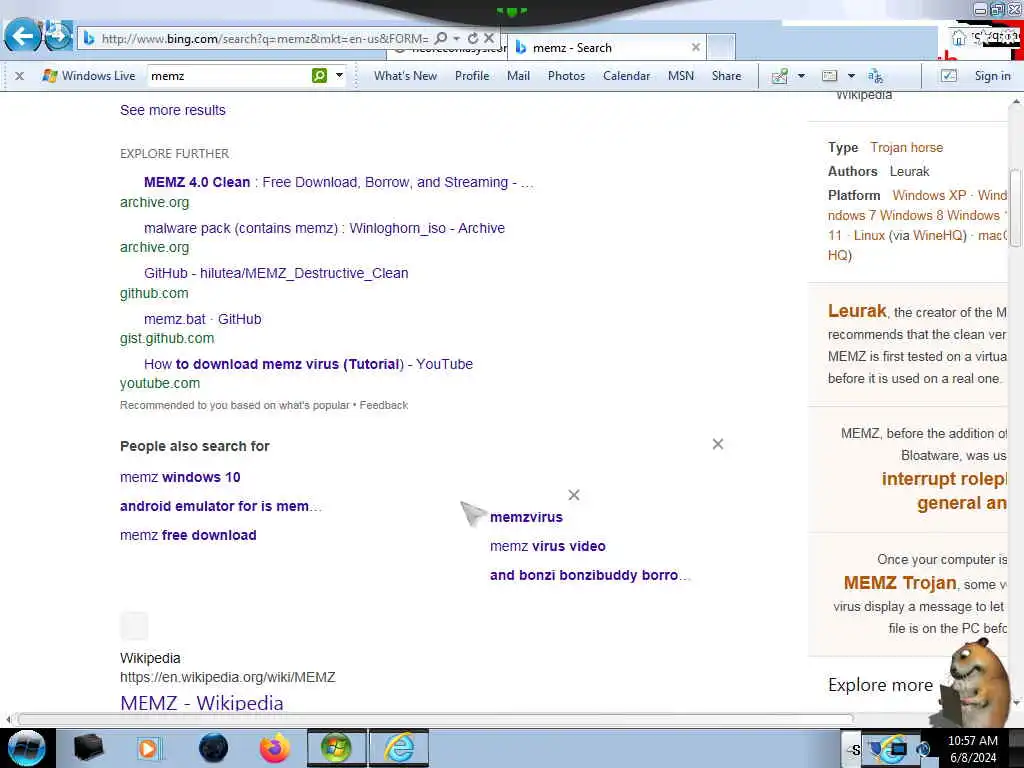Click the 'See more results' link
The image size is (1024, 768).
[x=172, y=110]
